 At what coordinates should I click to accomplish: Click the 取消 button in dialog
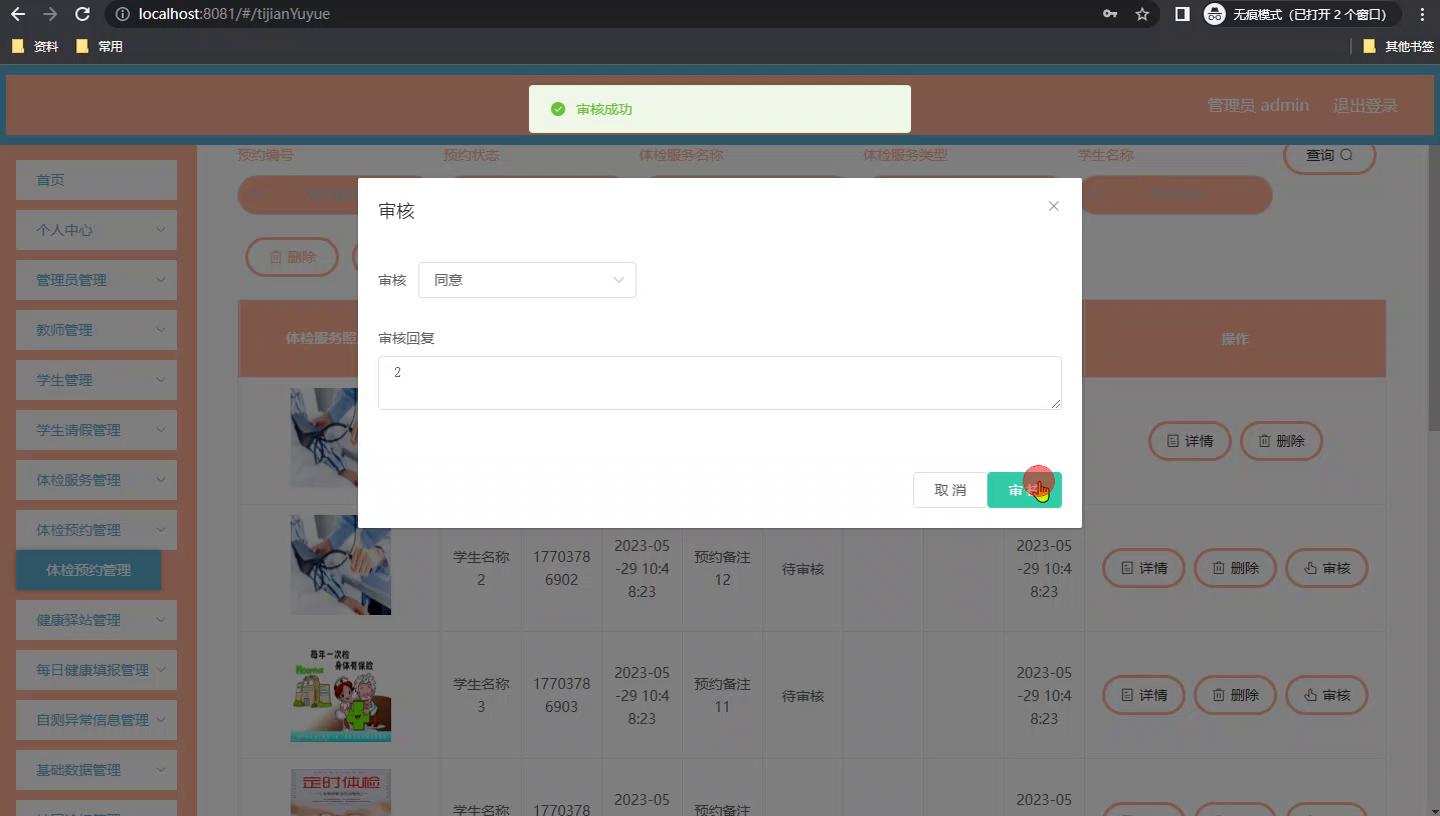[950, 490]
